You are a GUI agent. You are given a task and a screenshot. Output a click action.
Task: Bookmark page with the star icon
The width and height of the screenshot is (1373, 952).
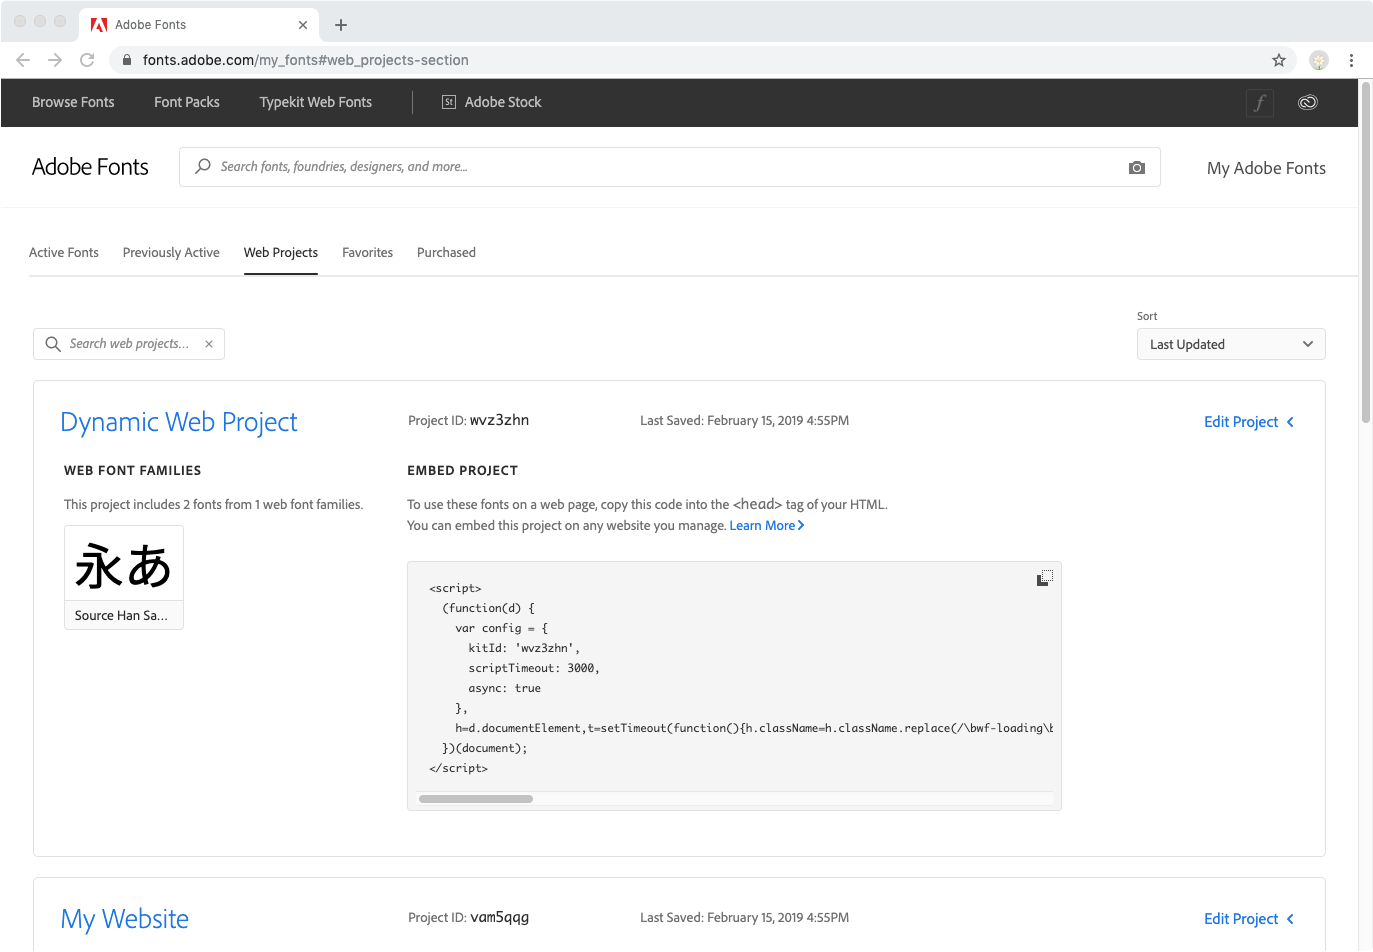1278,60
